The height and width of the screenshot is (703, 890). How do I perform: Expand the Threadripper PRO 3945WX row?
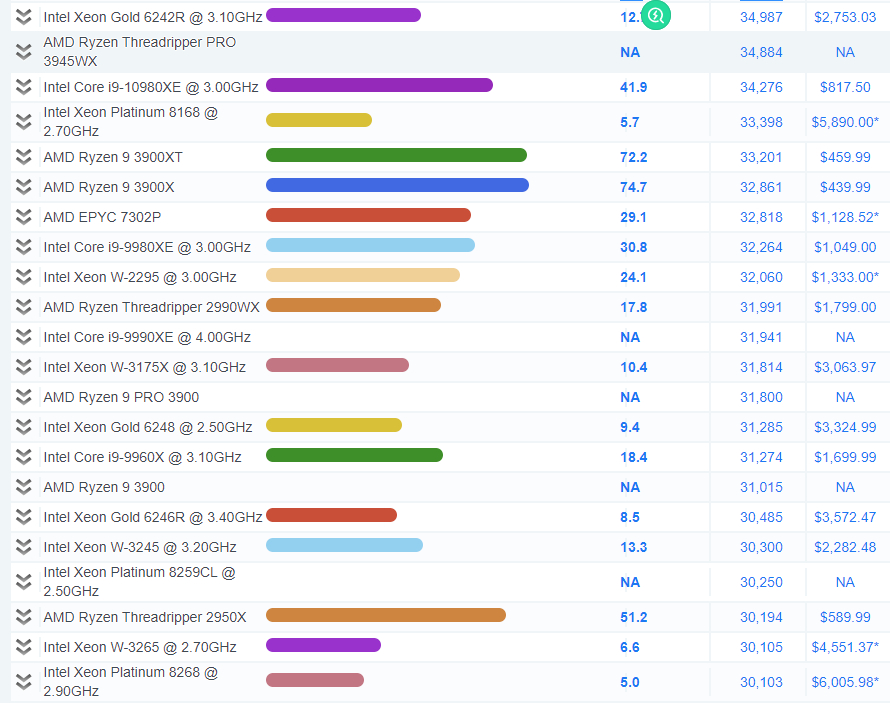(23, 52)
